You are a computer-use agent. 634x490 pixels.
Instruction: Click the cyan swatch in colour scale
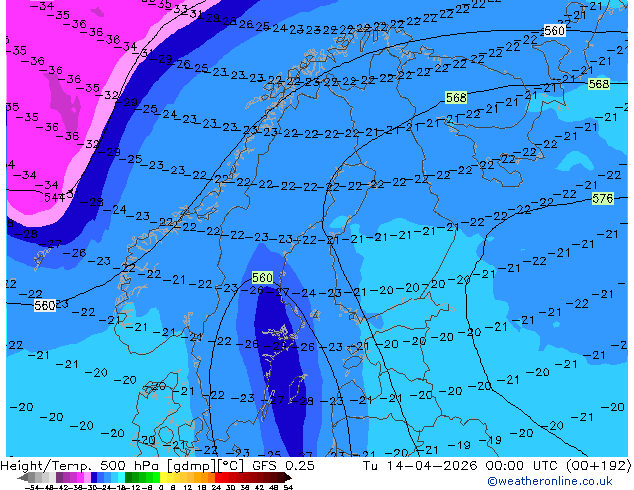pyautogui.click(x=121, y=477)
